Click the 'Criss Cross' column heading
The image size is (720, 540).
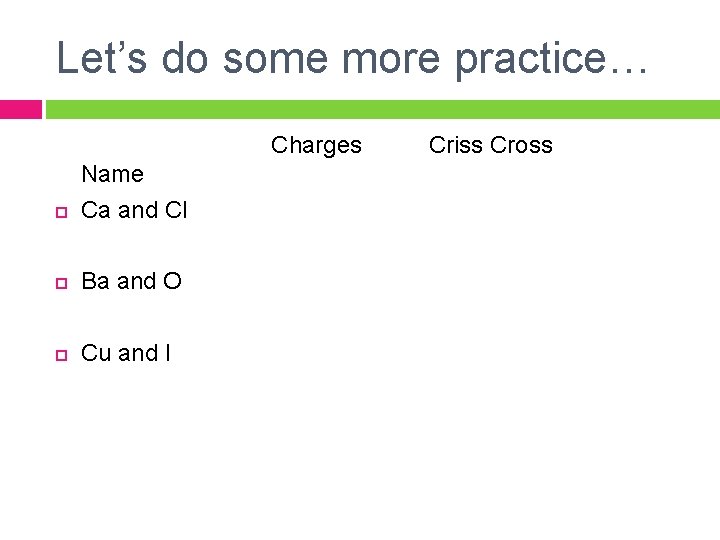490,146
